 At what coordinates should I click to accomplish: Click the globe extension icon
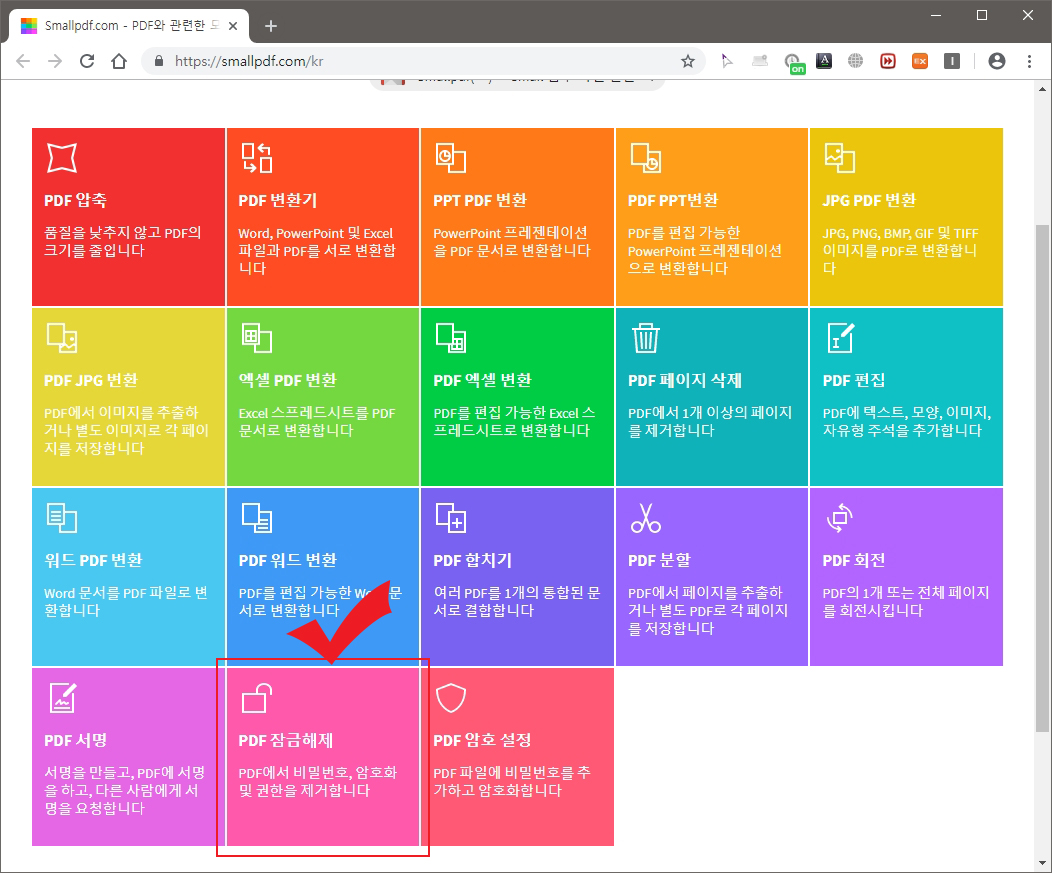point(855,61)
